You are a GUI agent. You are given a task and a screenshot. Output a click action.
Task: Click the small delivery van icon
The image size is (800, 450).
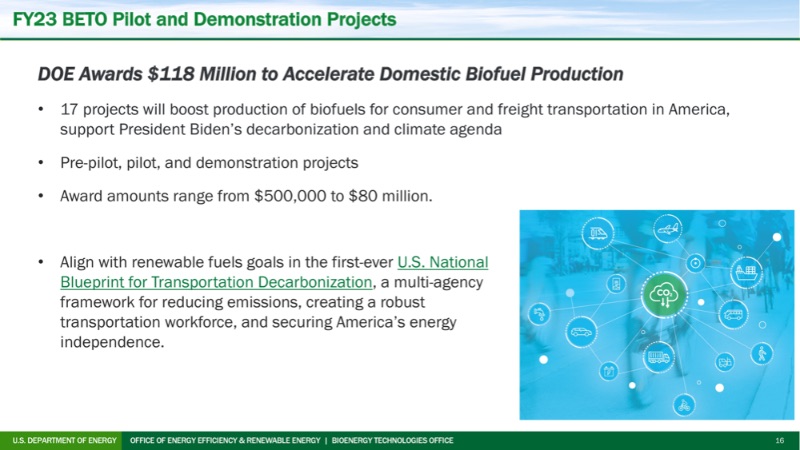point(726,361)
